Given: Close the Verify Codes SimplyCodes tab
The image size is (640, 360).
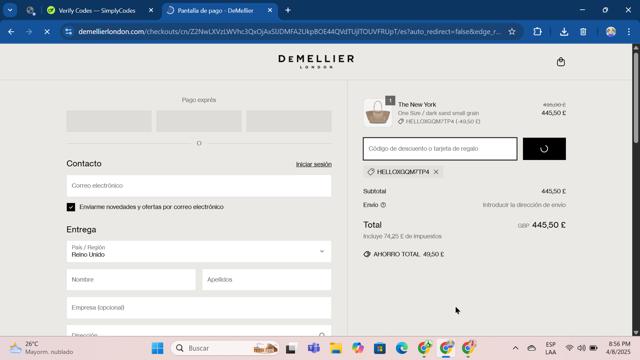Looking at the screenshot, I should click(x=151, y=11).
